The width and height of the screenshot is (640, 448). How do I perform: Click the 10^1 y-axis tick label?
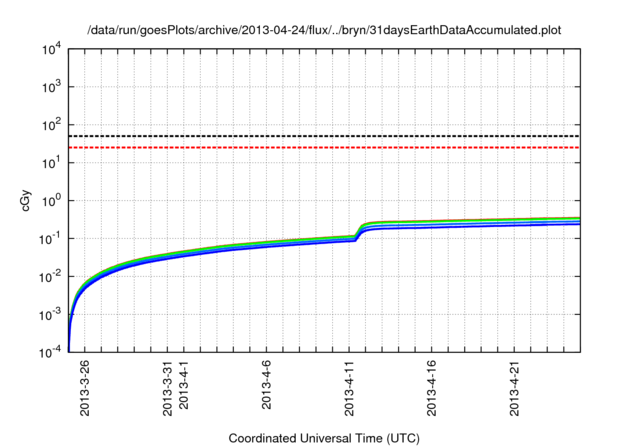(x=52, y=163)
